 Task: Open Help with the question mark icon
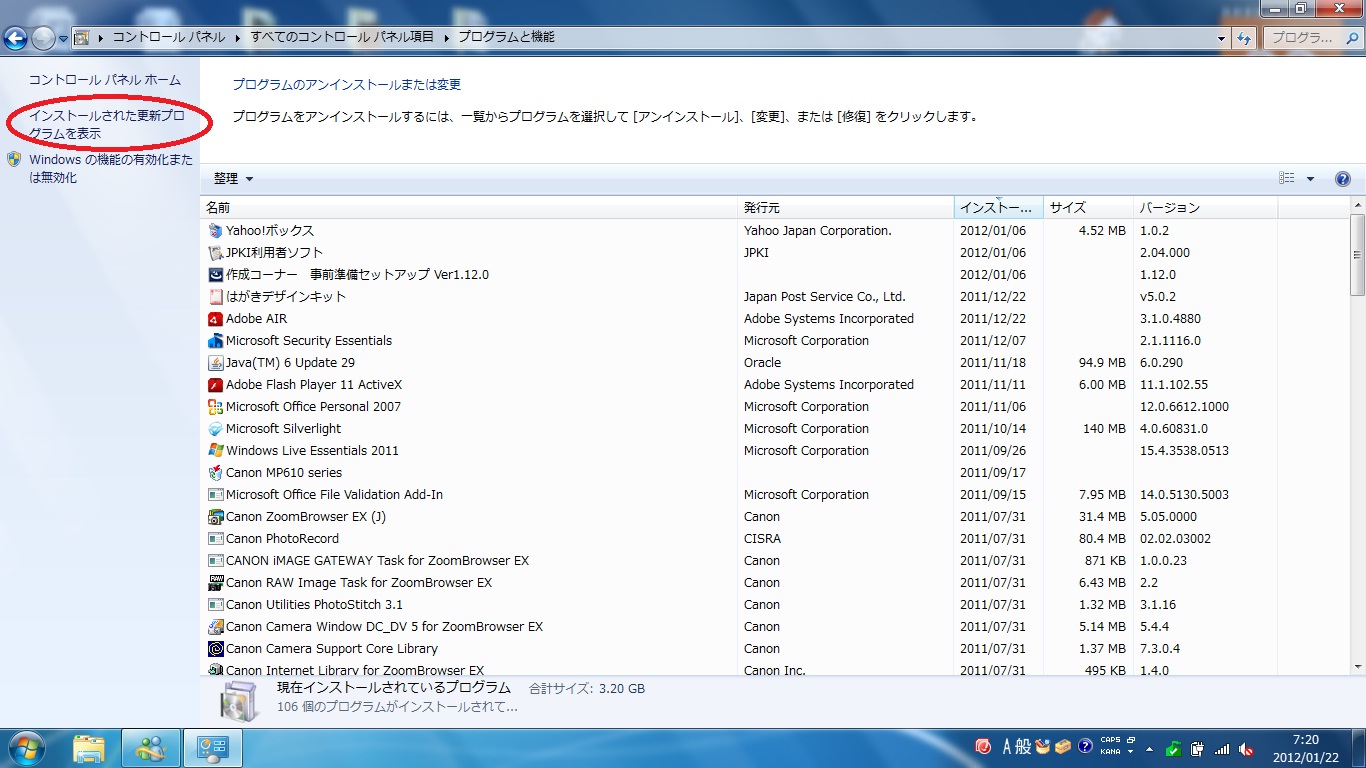point(1343,179)
